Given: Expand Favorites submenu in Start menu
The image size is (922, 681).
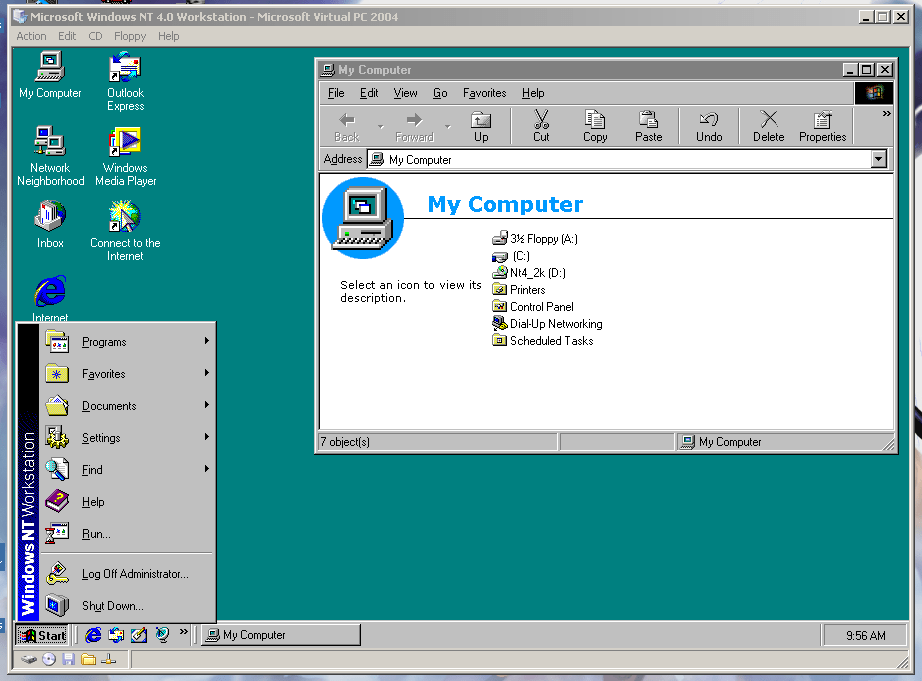Looking at the screenshot, I should point(128,373).
